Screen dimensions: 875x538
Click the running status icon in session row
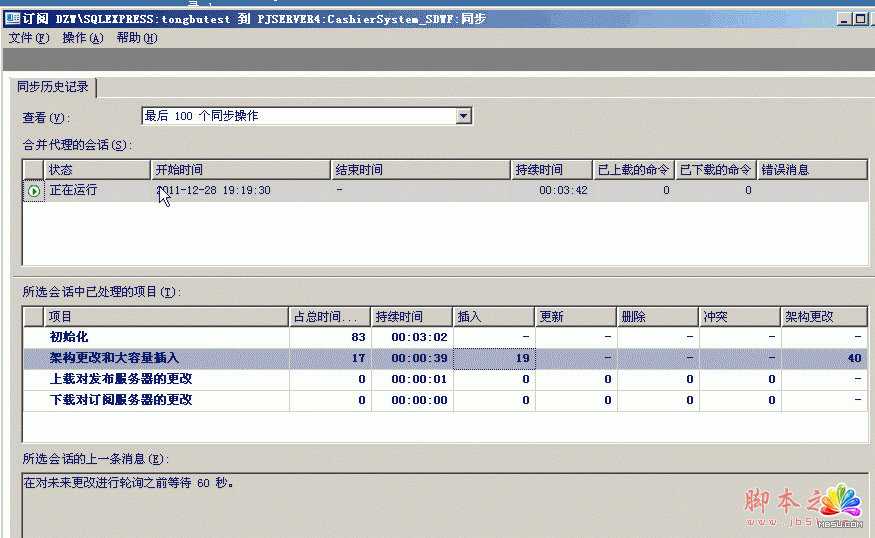(34, 191)
